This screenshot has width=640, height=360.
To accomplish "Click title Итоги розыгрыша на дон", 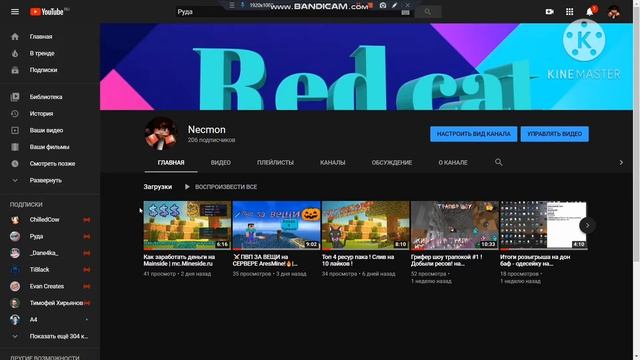I will click(x=535, y=260).
